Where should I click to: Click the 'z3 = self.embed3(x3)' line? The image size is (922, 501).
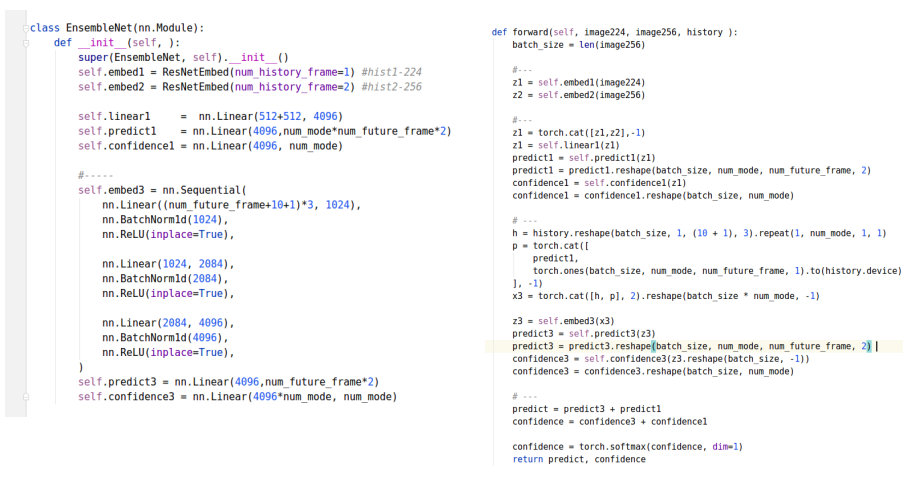563,321
